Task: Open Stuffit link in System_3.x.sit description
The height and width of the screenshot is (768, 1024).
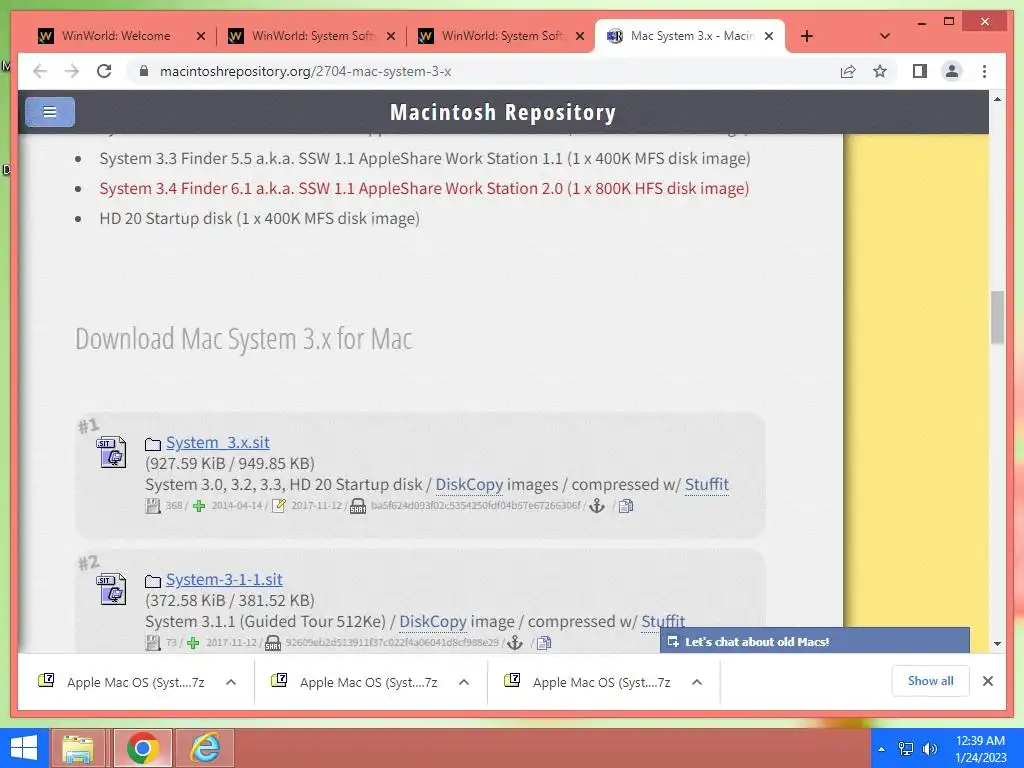Action: click(707, 485)
